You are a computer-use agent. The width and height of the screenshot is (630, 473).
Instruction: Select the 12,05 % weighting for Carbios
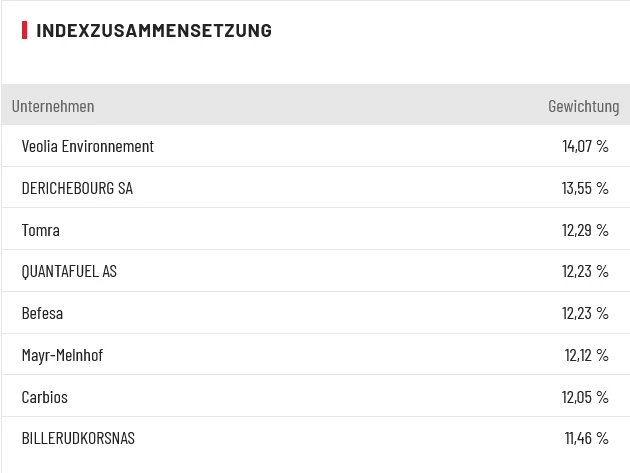585,397
